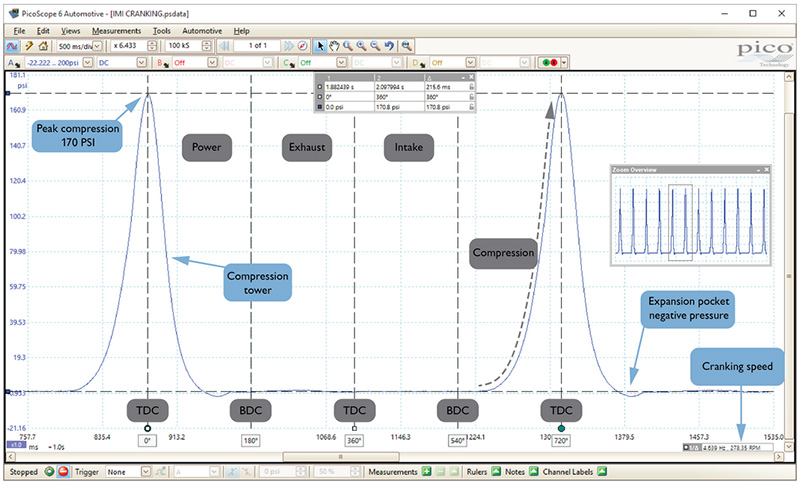Click the buffer number field 1 of 1
The image size is (800, 484).
tap(257, 46)
